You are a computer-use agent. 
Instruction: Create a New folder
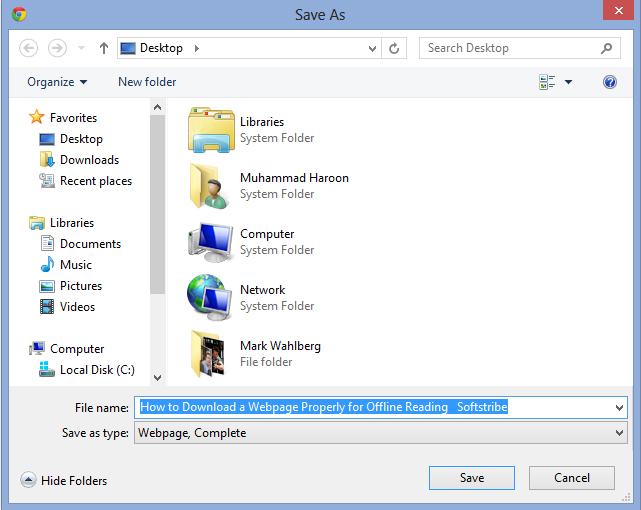click(x=147, y=82)
